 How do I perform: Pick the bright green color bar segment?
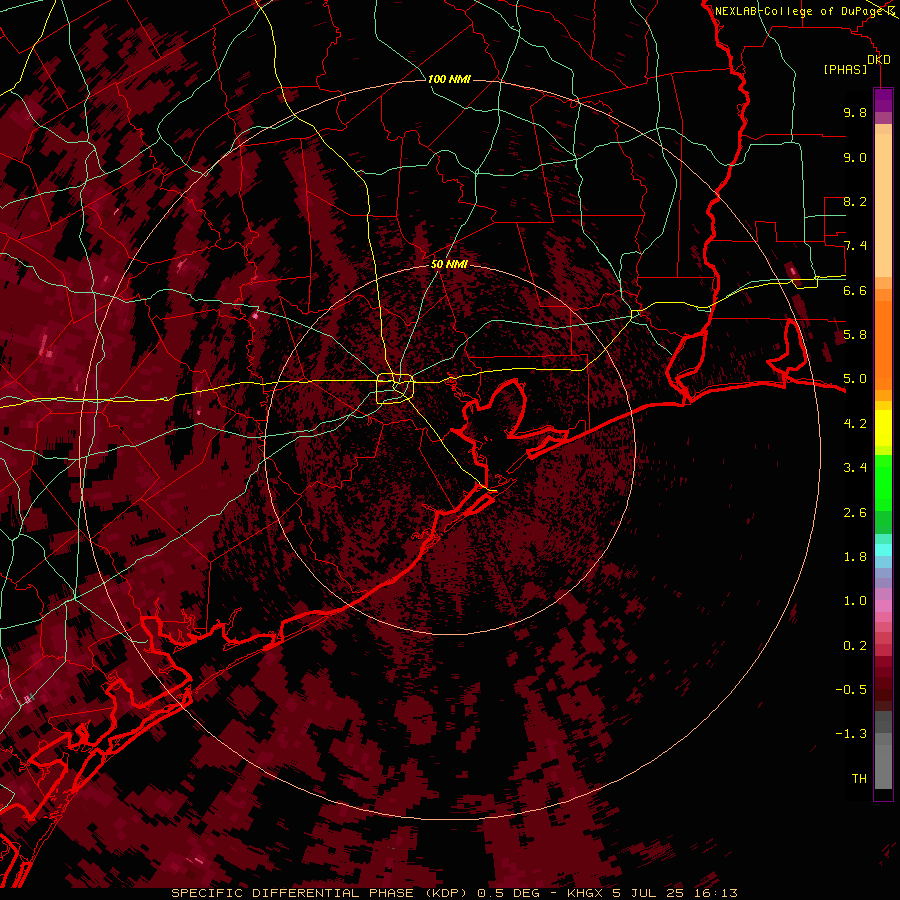click(x=883, y=482)
